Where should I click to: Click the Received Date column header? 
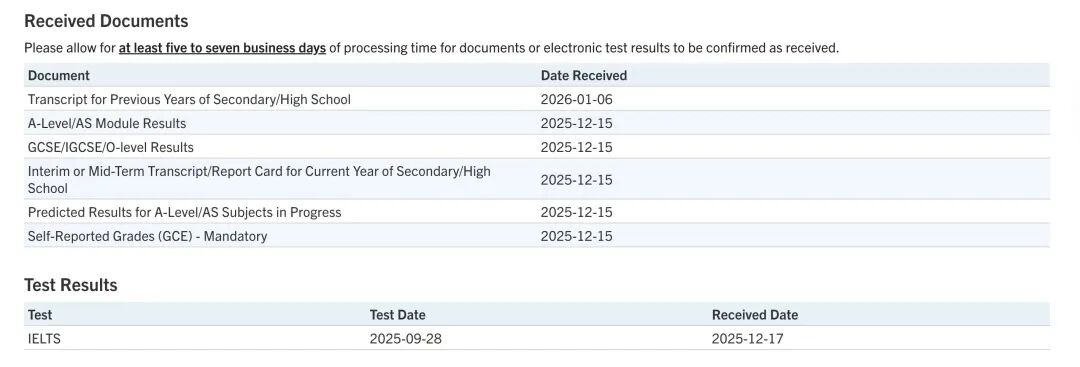click(x=755, y=315)
